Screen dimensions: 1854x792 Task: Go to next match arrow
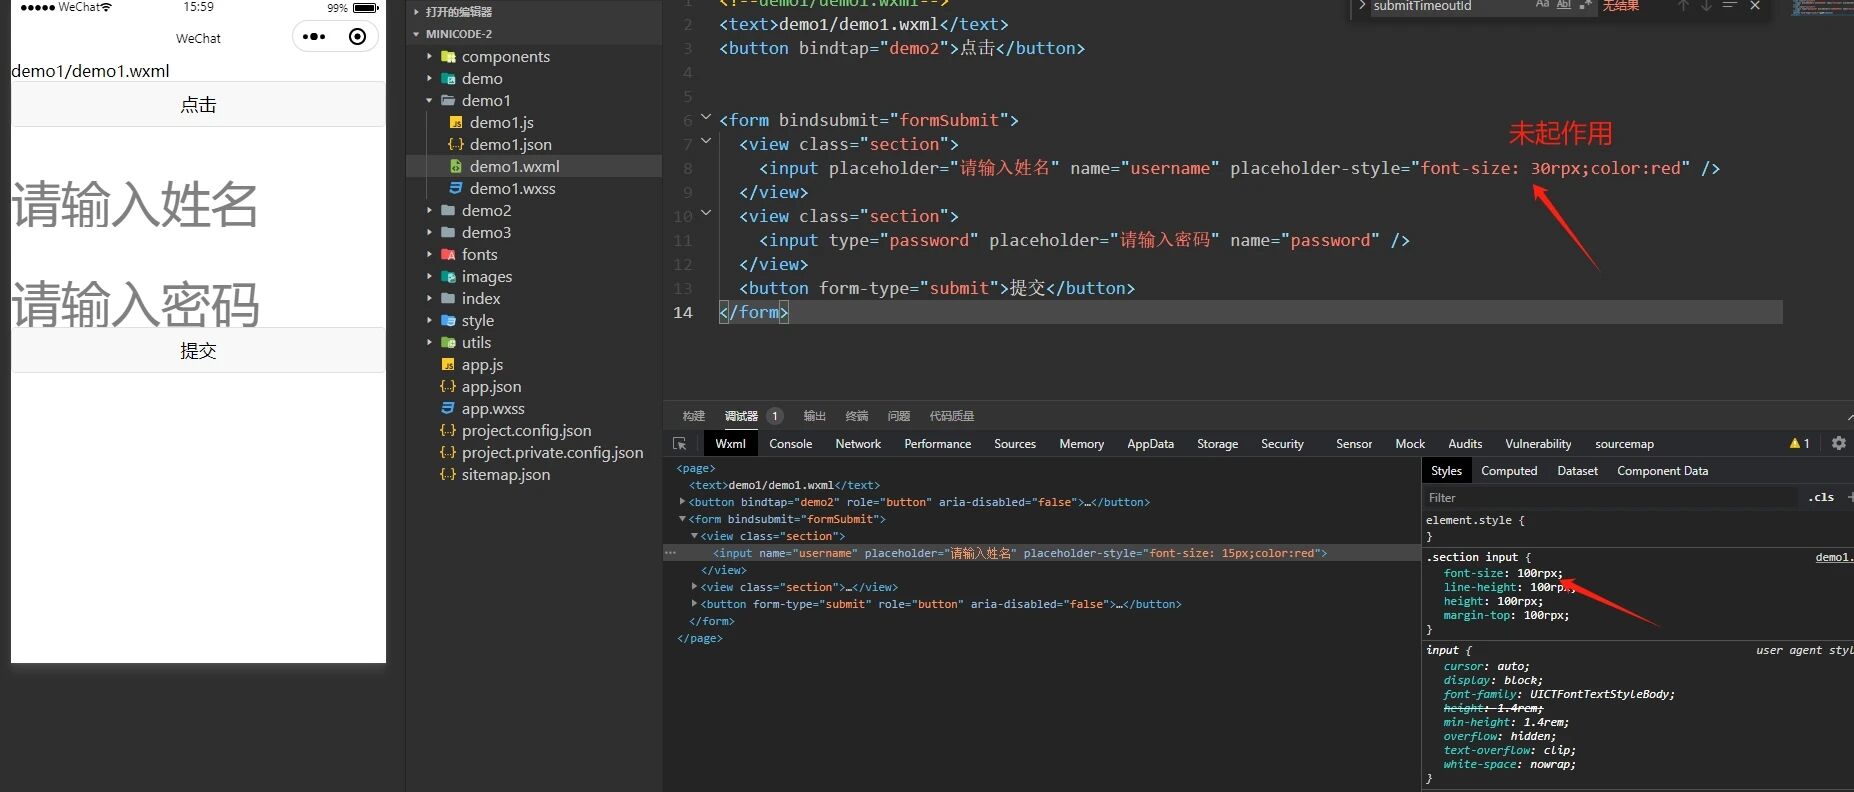click(1706, 6)
